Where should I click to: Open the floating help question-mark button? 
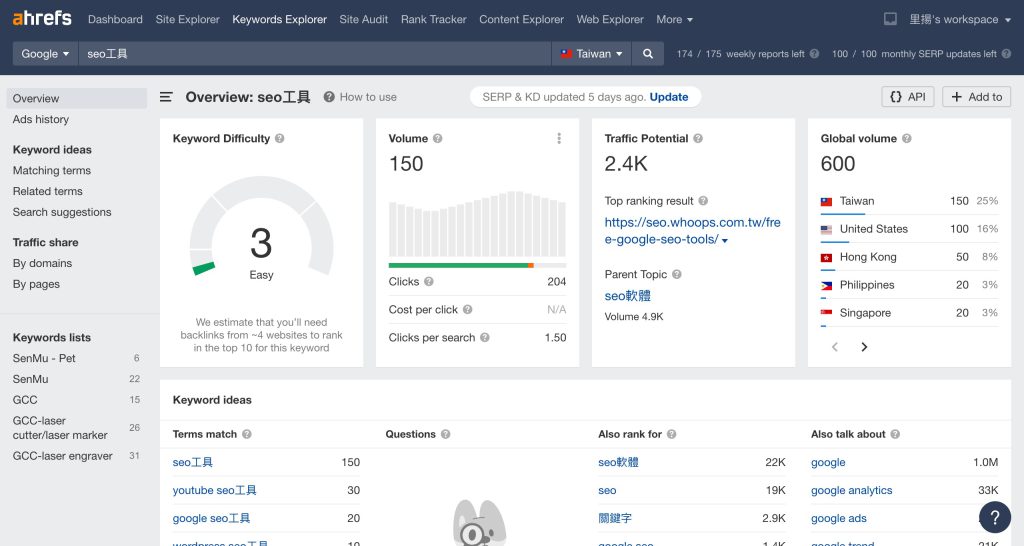(x=994, y=516)
